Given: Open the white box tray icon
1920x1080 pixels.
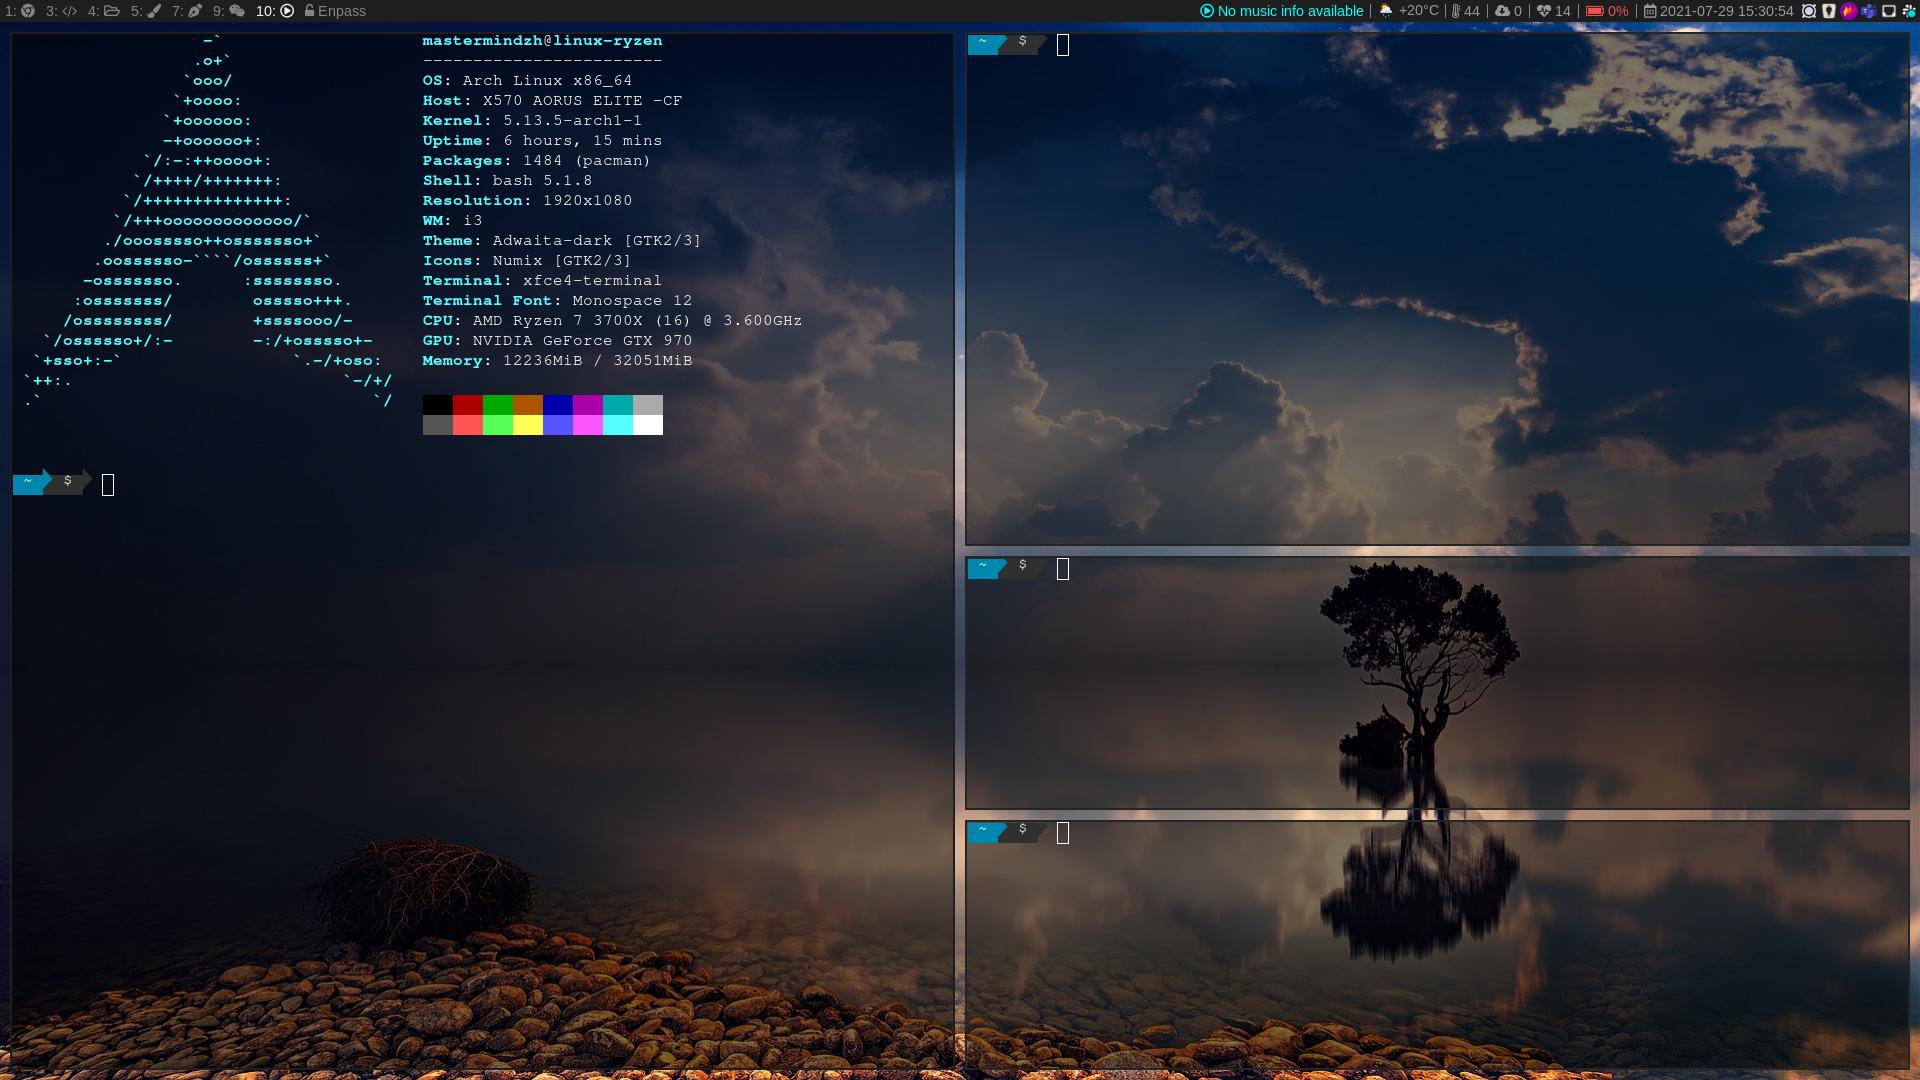Looking at the screenshot, I should click(1889, 11).
